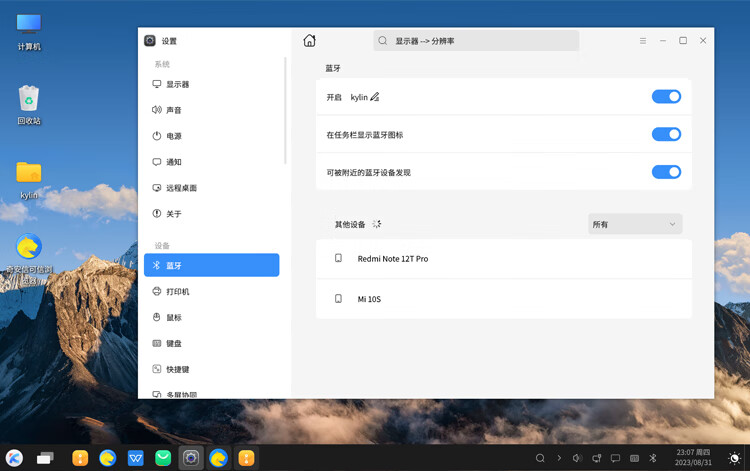Disable 可被附近的蓝牙设备发现 switch
Image resolution: width=750 pixels, height=471 pixels.
click(666, 172)
